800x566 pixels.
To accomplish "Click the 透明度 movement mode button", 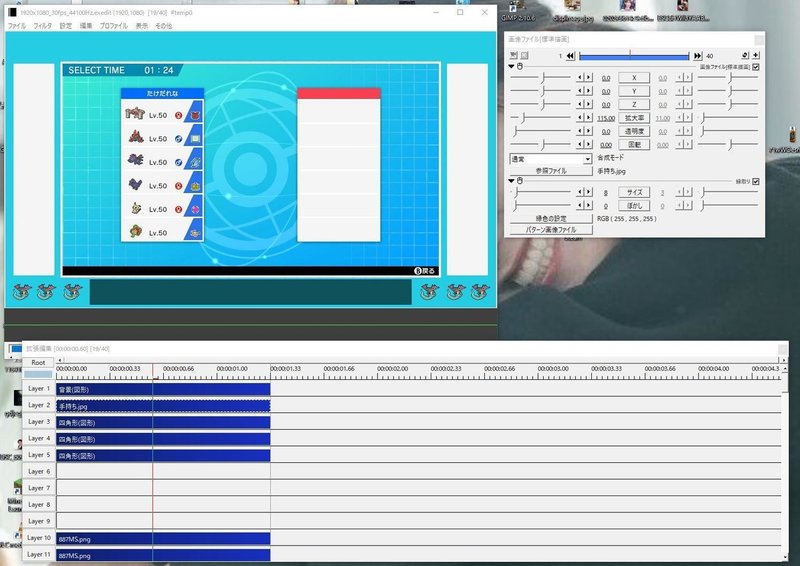I will click(634, 131).
